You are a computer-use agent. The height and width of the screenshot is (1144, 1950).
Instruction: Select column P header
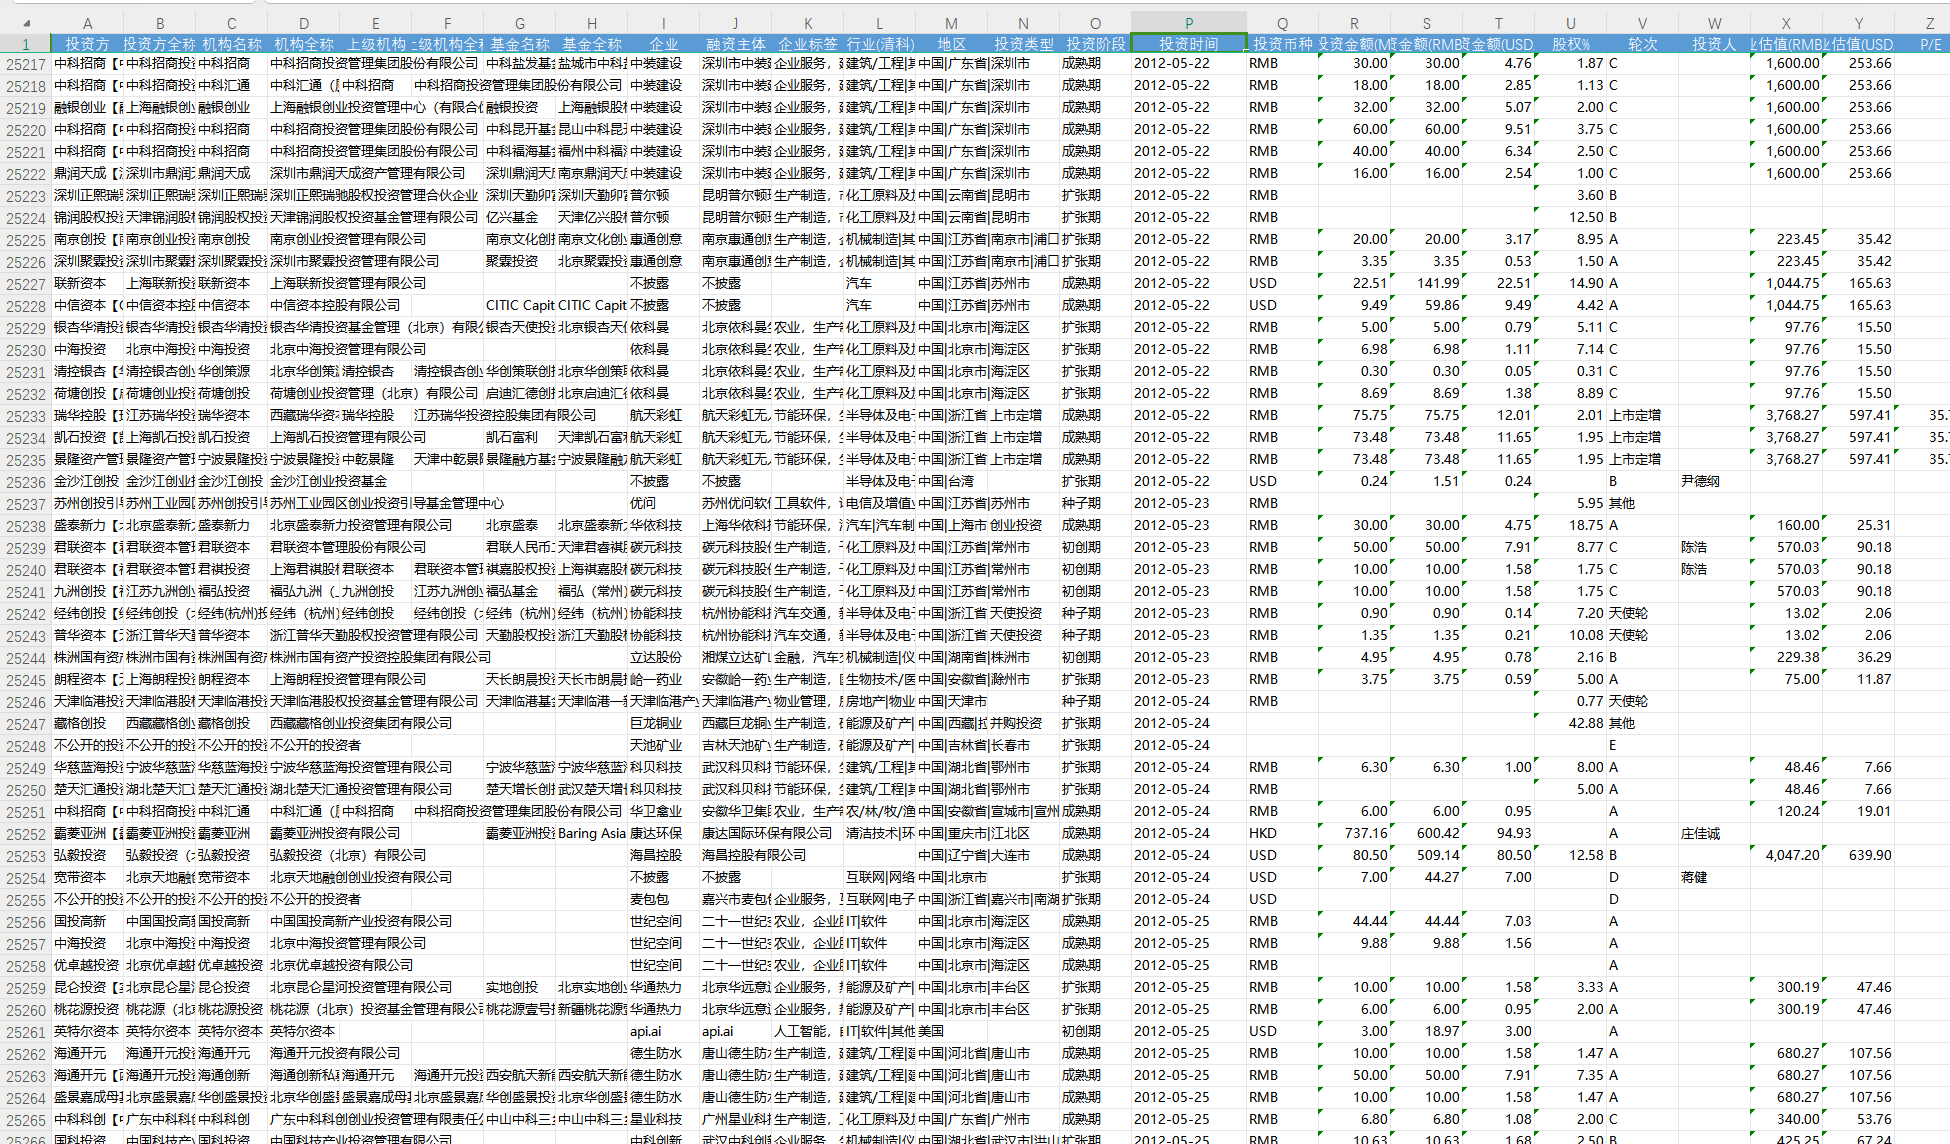click(1188, 23)
